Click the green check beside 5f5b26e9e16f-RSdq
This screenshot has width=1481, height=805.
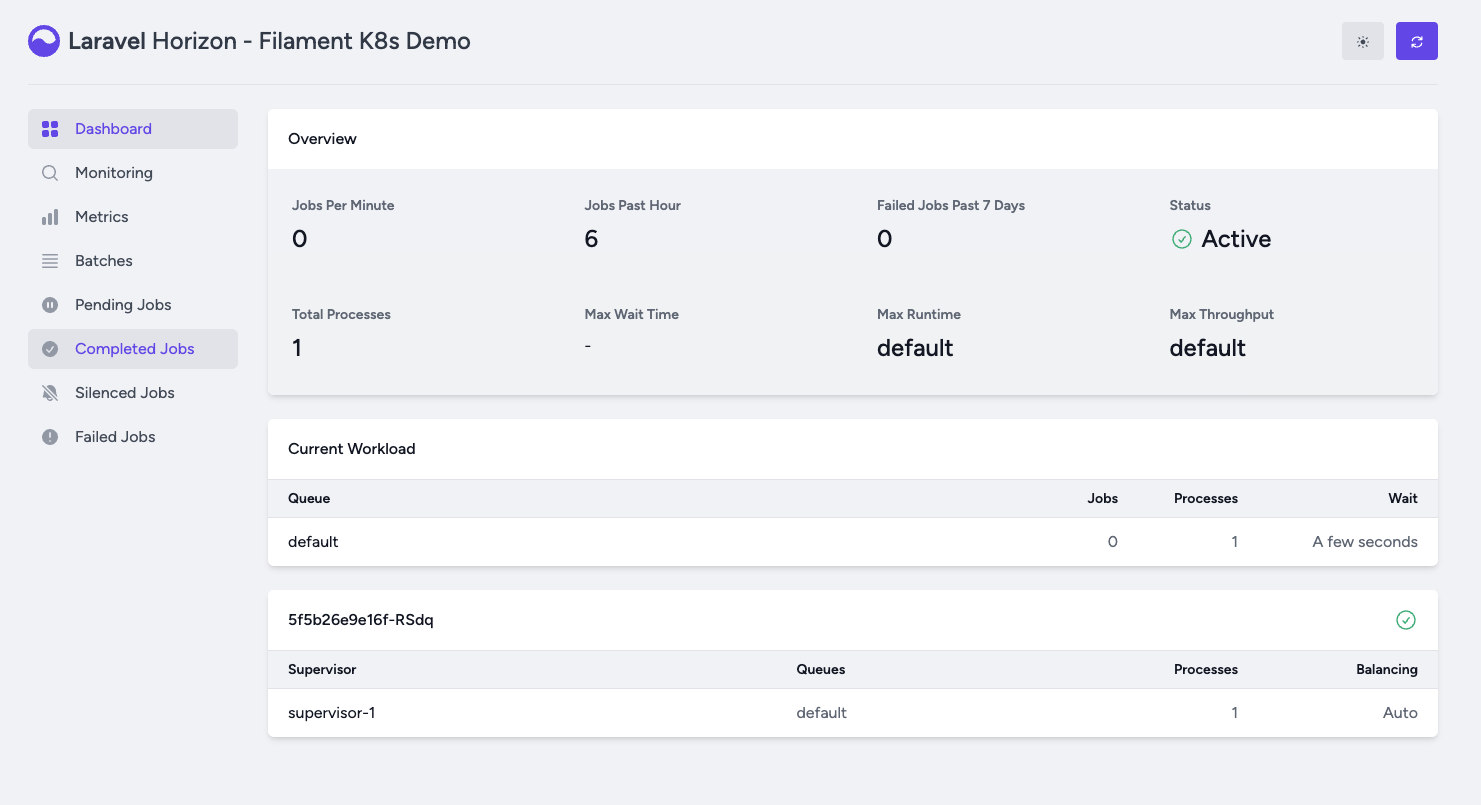point(1406,620)
